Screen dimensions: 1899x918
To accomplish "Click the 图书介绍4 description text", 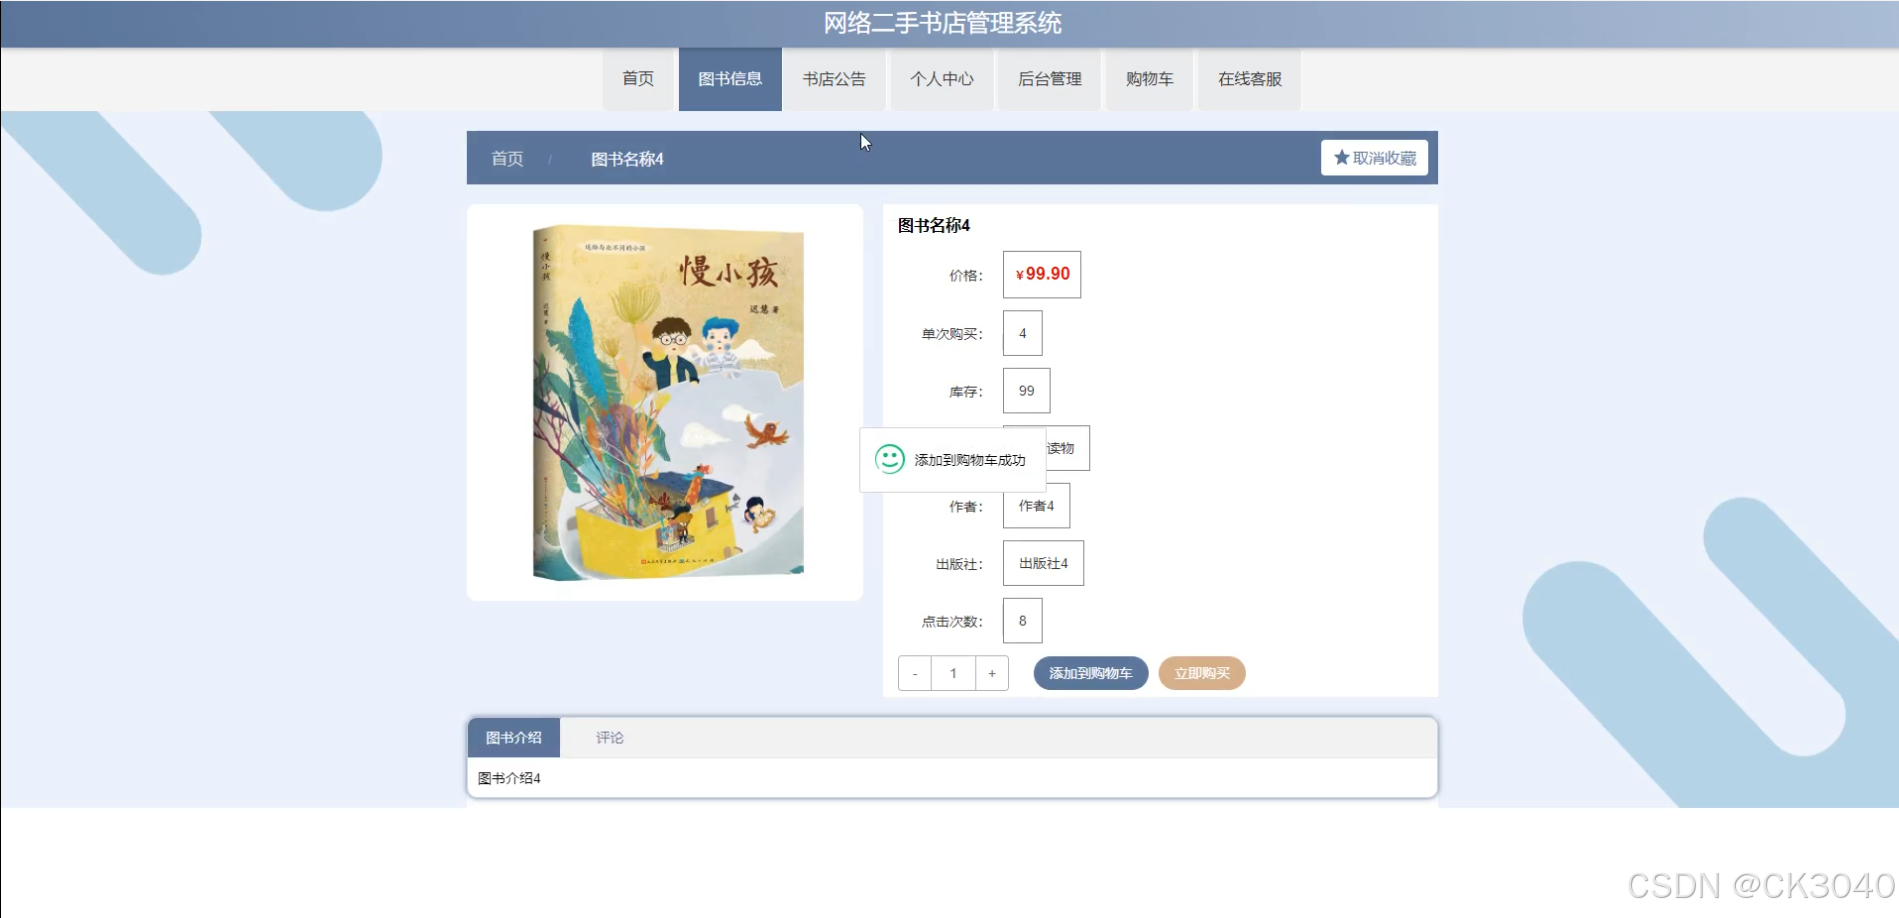I will (509, 778).
